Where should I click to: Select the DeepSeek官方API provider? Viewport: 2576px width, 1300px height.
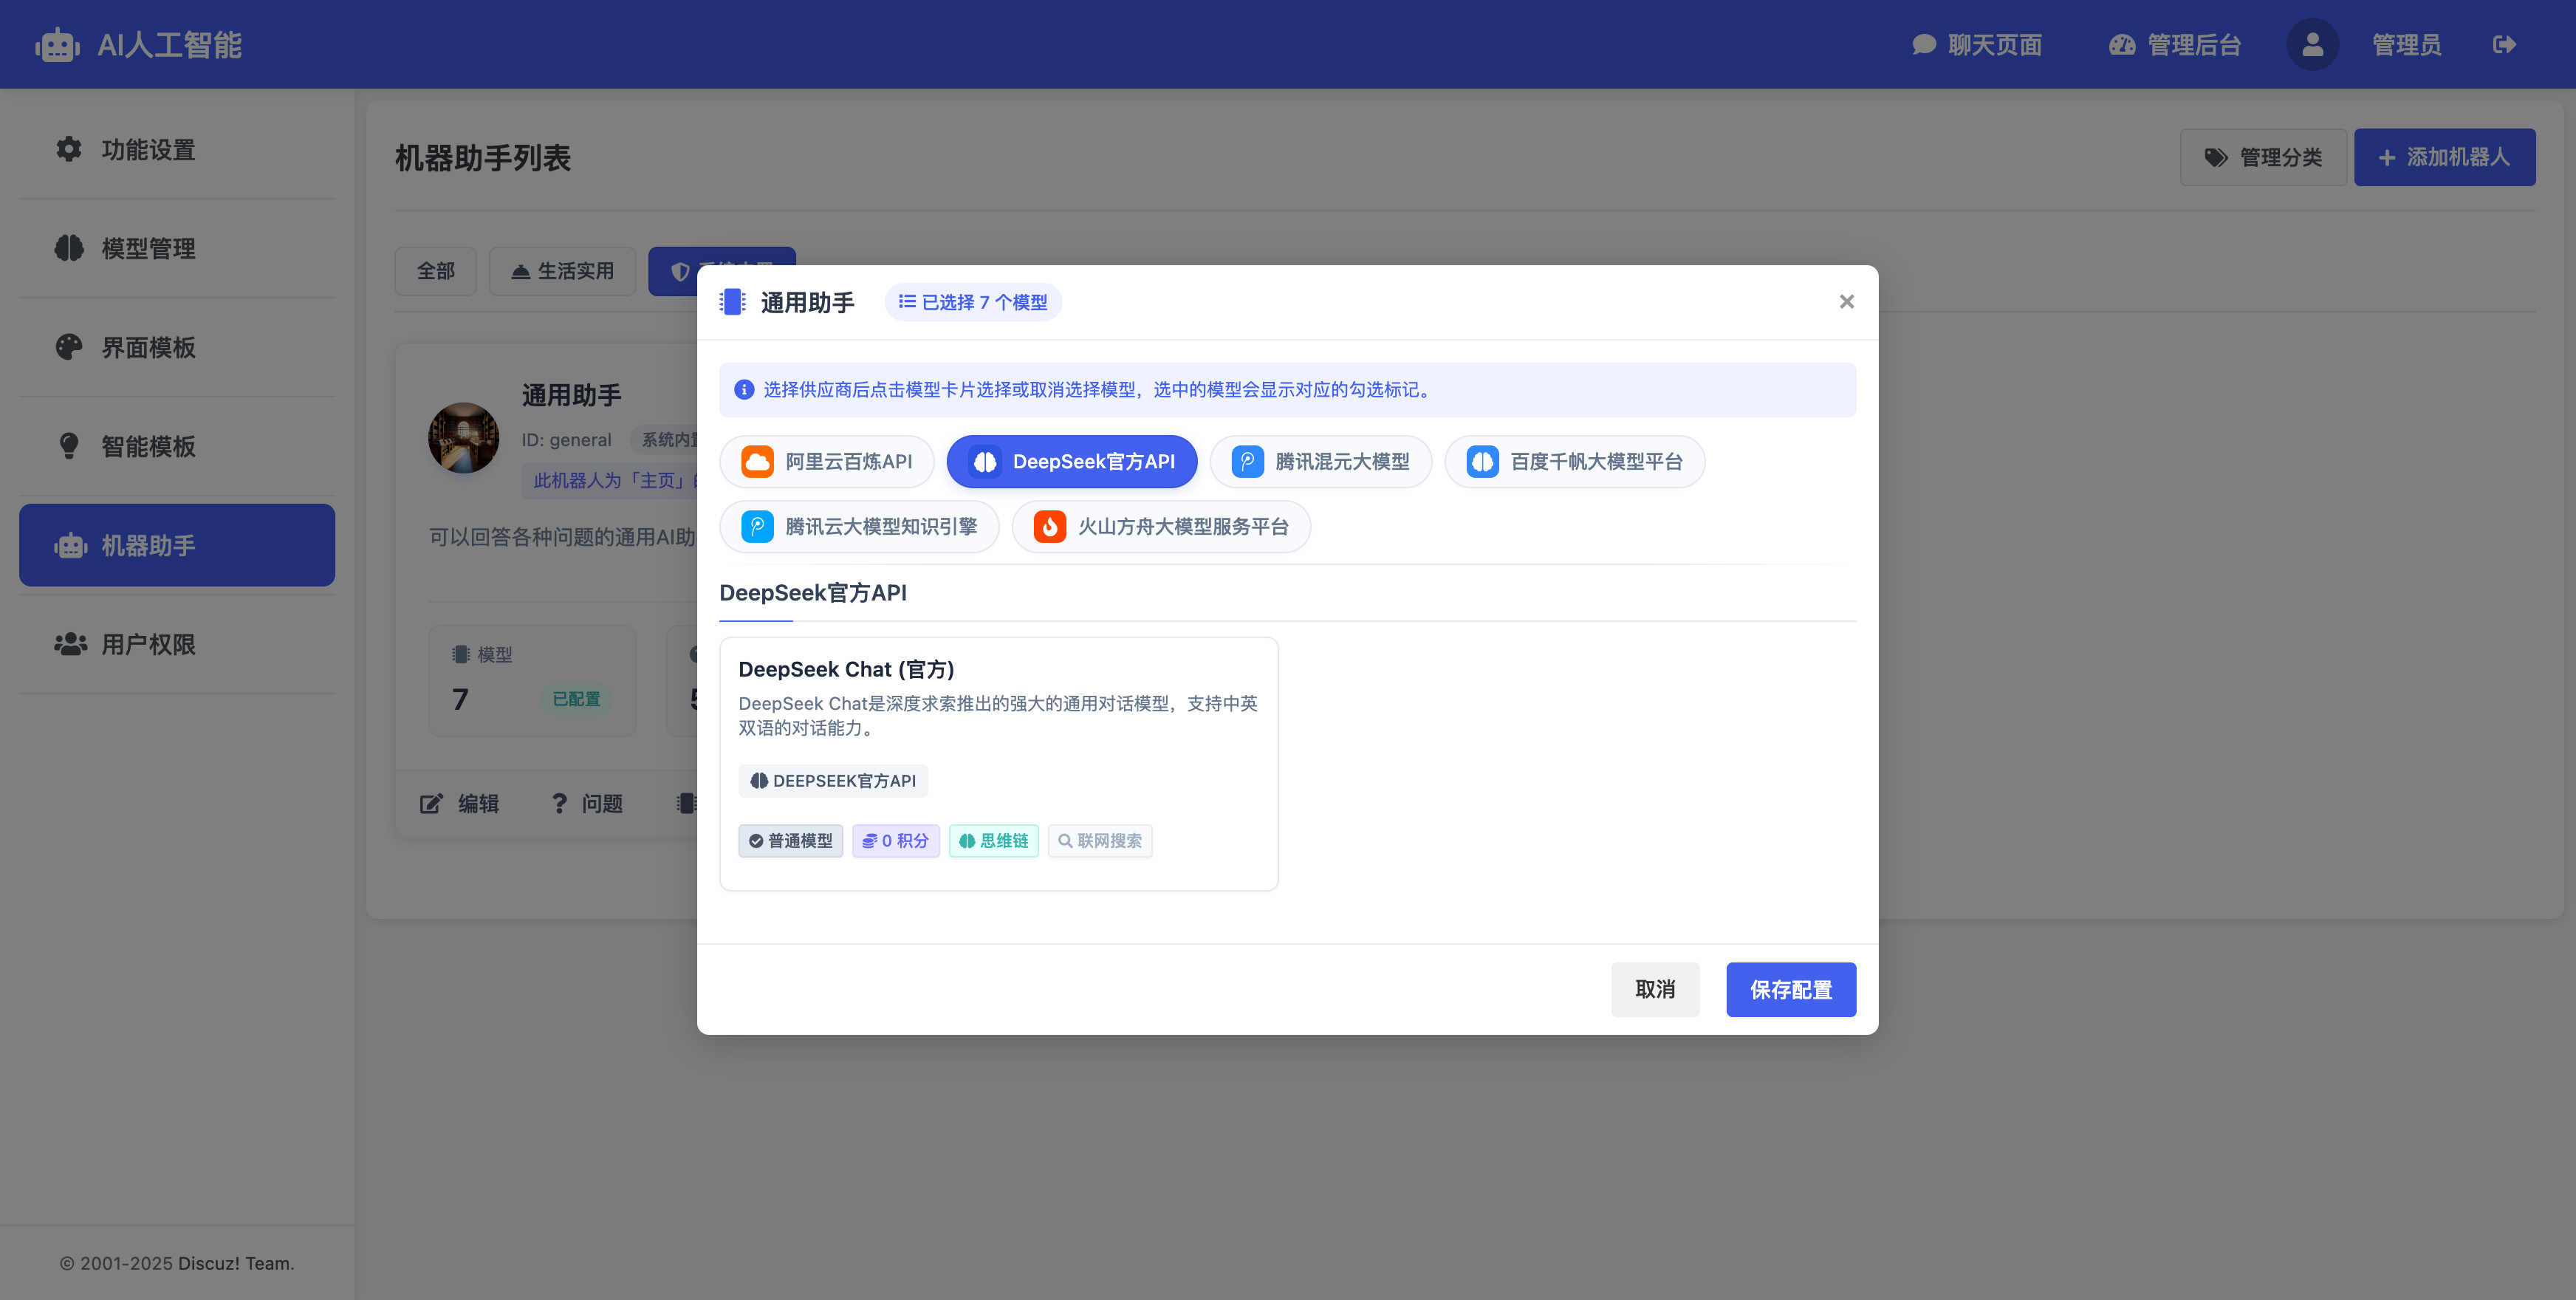click(1072, 462)
